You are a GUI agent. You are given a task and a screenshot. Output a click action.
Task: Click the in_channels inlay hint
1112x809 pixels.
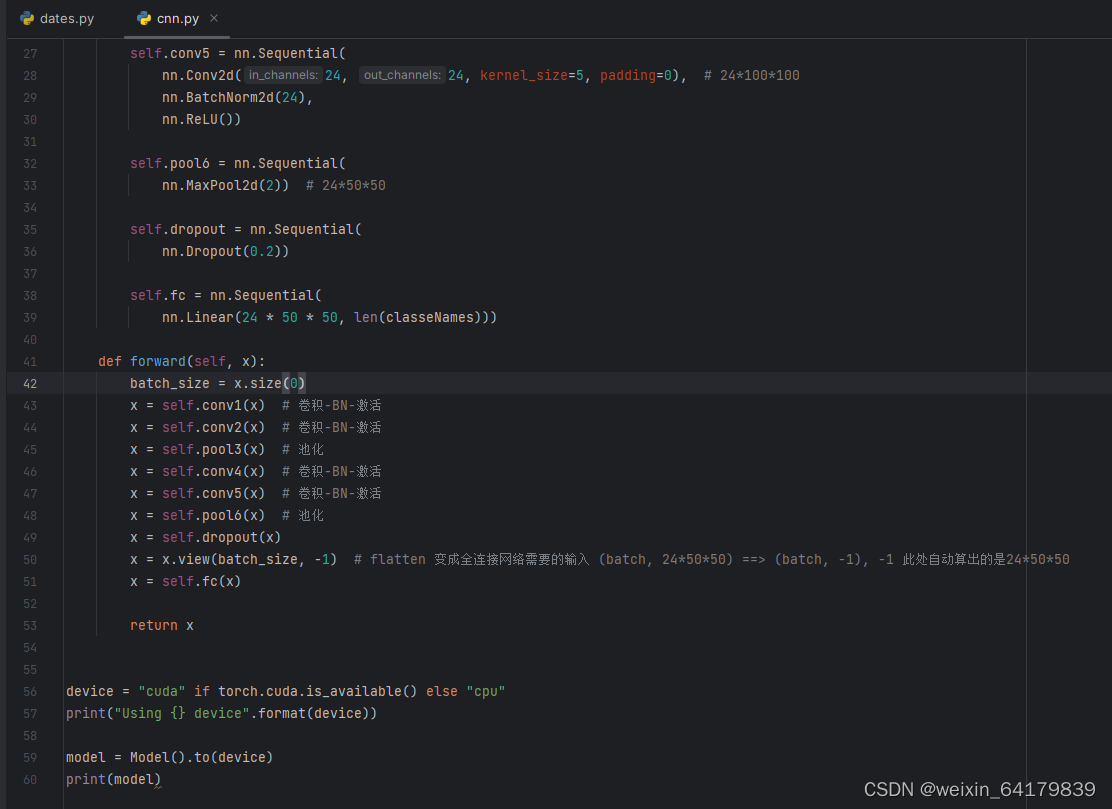tap(283, 75)
